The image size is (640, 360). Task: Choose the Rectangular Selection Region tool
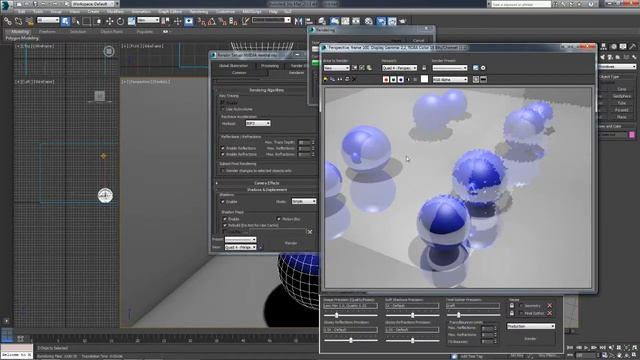tap(87, 21)
